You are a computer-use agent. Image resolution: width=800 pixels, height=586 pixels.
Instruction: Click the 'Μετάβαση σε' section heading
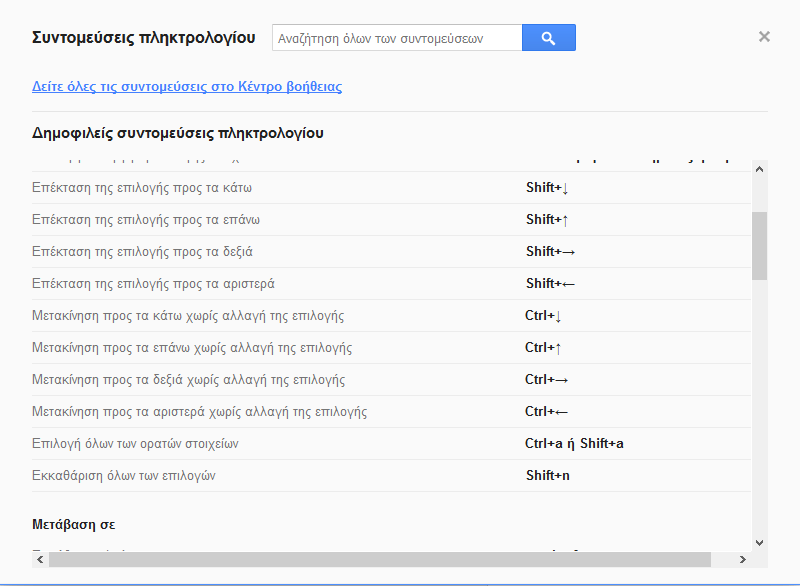75,524
